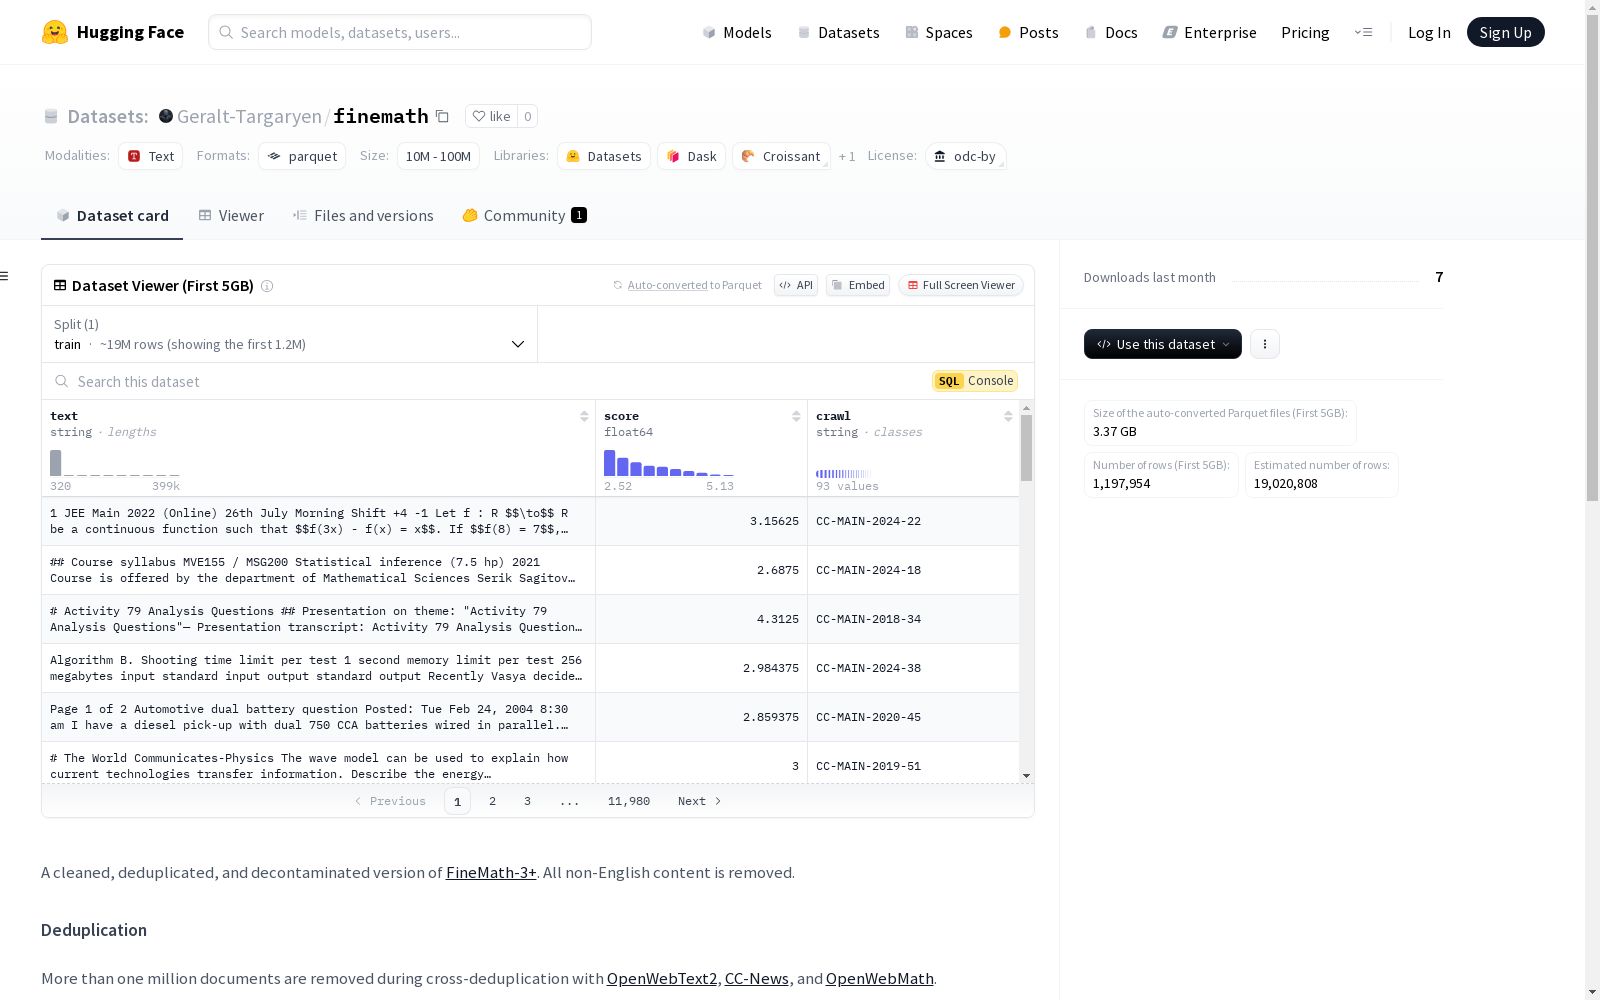The image size is (1600, 1000).
Task: Open the Text modality tag
Action: 151,156
